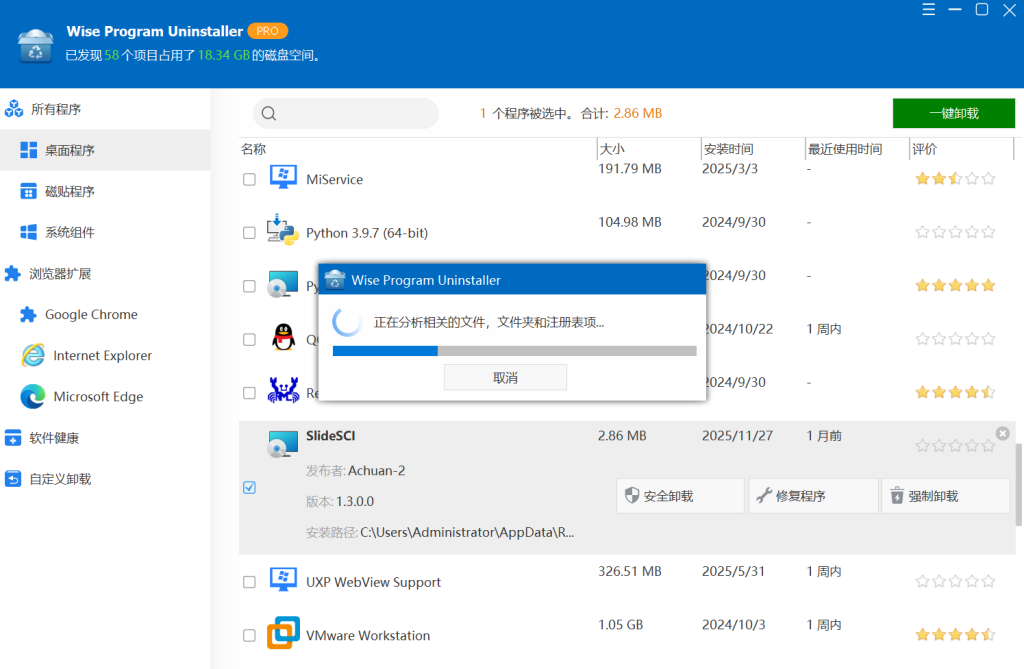Screen dimensions: 1024x669
Task: Open the 软件健康 (Software Health) icon
Action: click(14, 437)
